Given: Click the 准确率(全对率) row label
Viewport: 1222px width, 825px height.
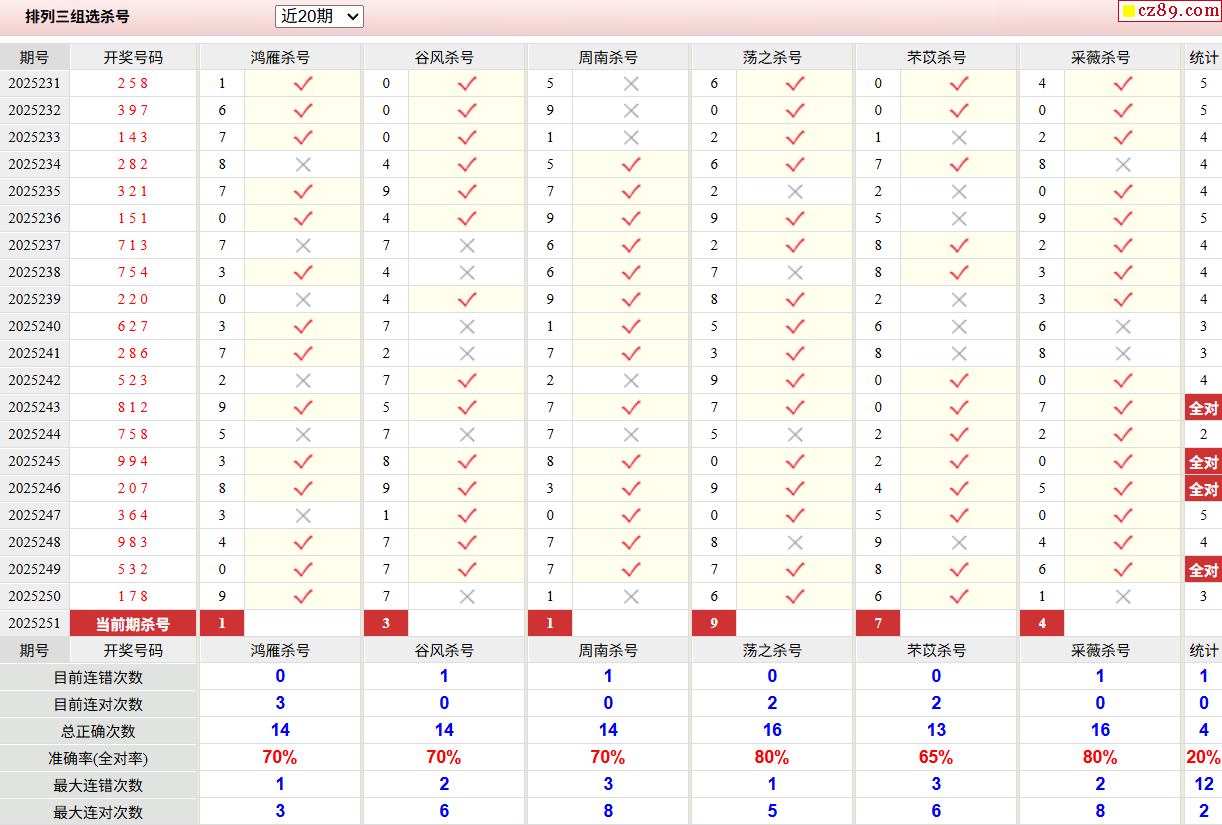Looking at the screenshot, I should coord(98,758).
